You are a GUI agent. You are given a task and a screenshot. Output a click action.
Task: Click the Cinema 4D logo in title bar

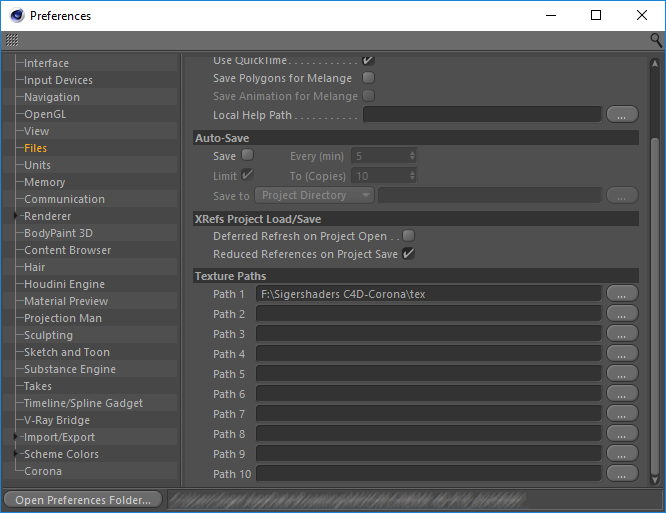coord(17,16)
